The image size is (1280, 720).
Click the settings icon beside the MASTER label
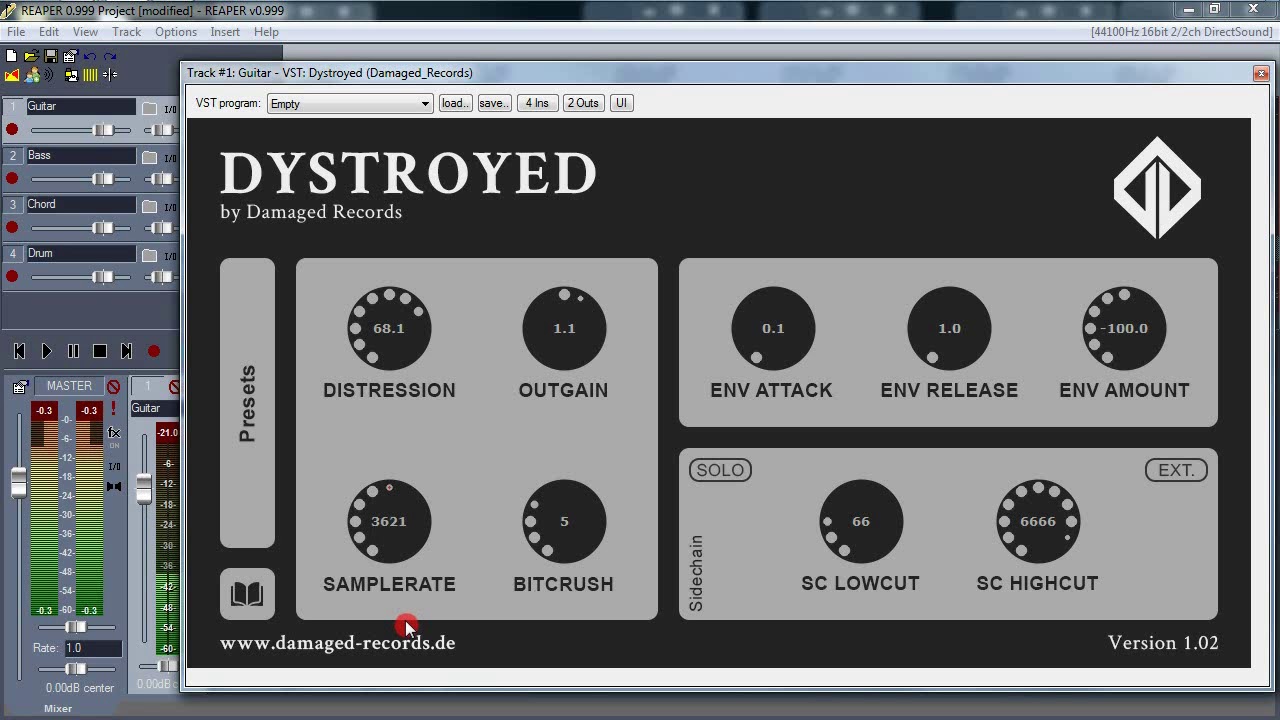click(x=21, y=387)
